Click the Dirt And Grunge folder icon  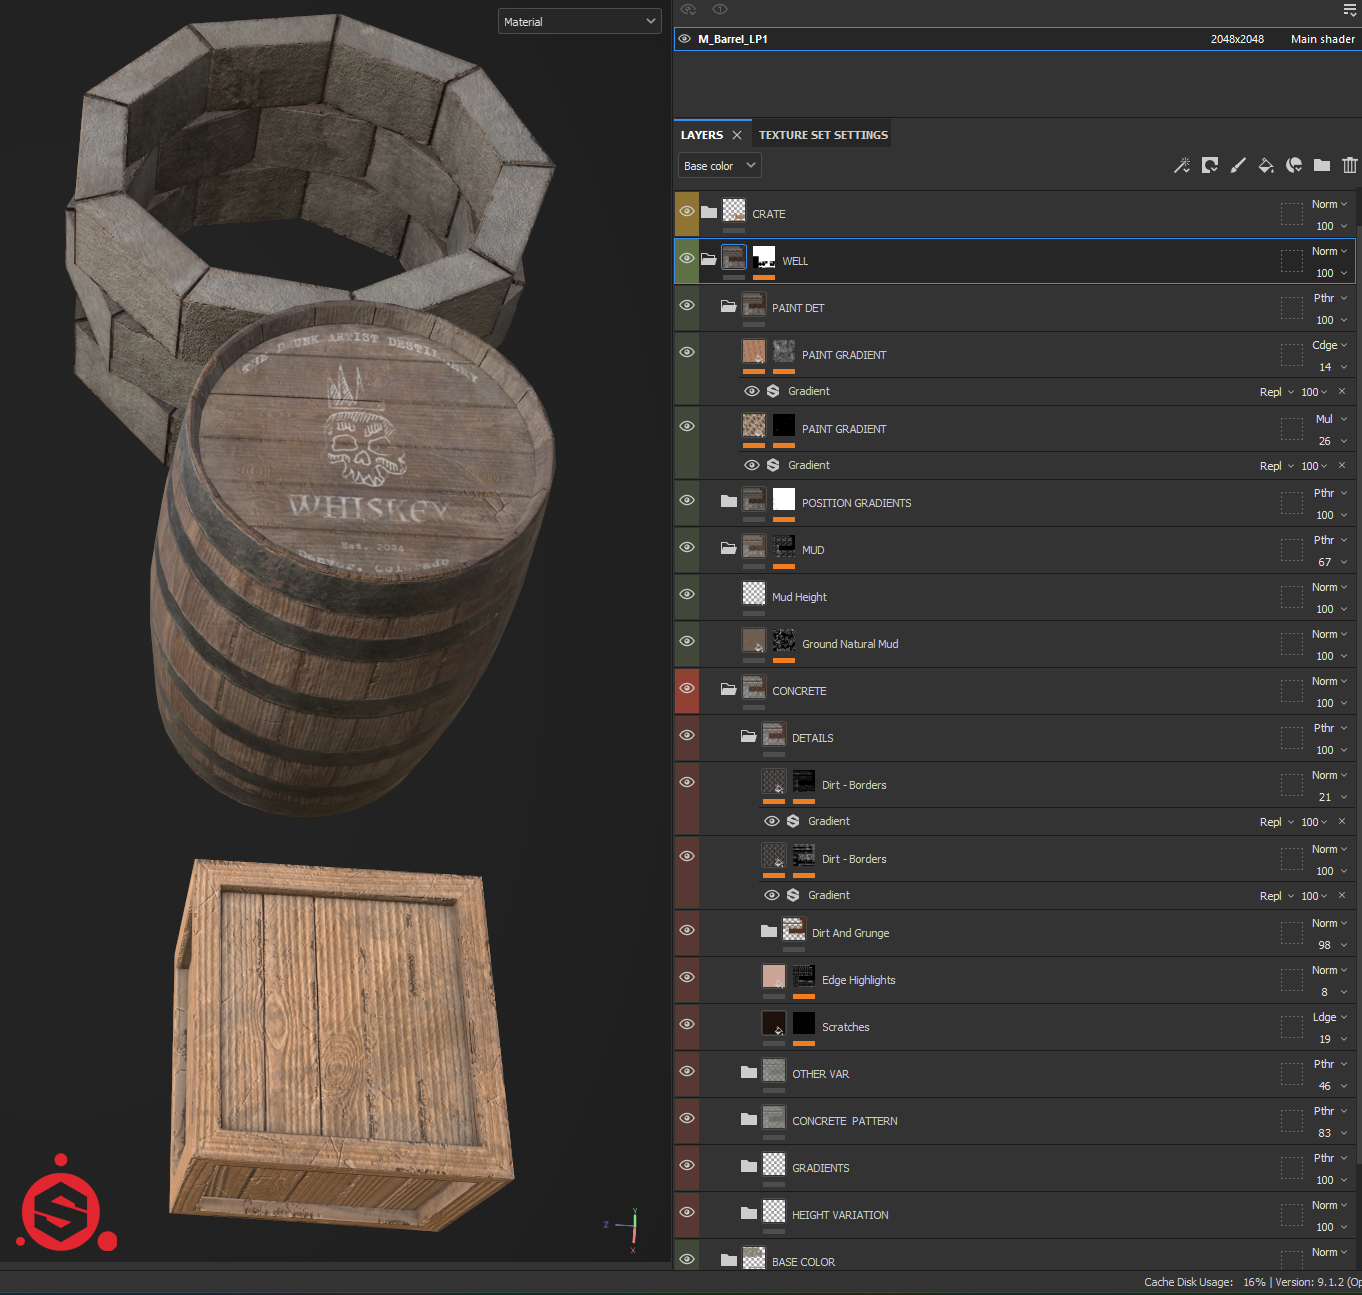coord(769,931)
